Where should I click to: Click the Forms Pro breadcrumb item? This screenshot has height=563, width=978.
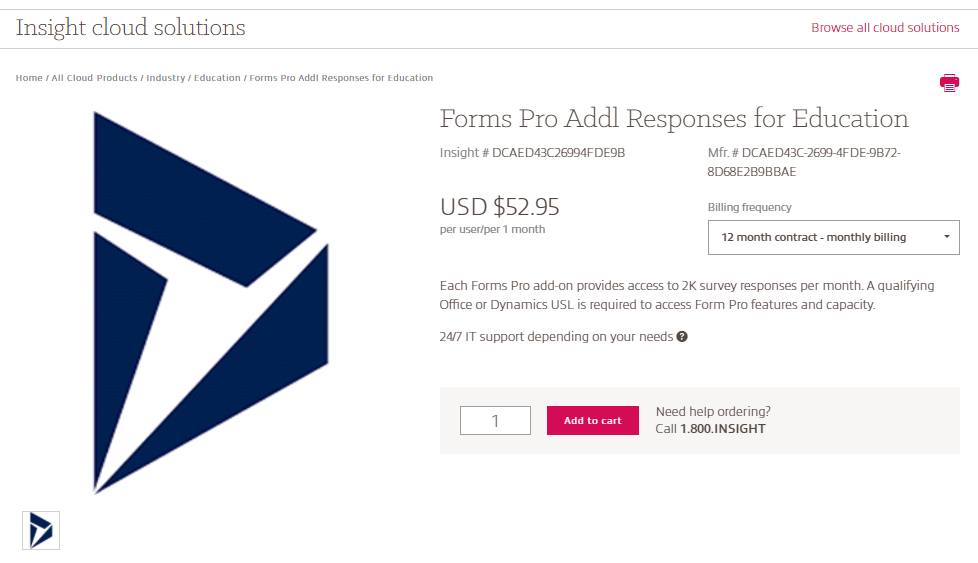click(341, 78)
